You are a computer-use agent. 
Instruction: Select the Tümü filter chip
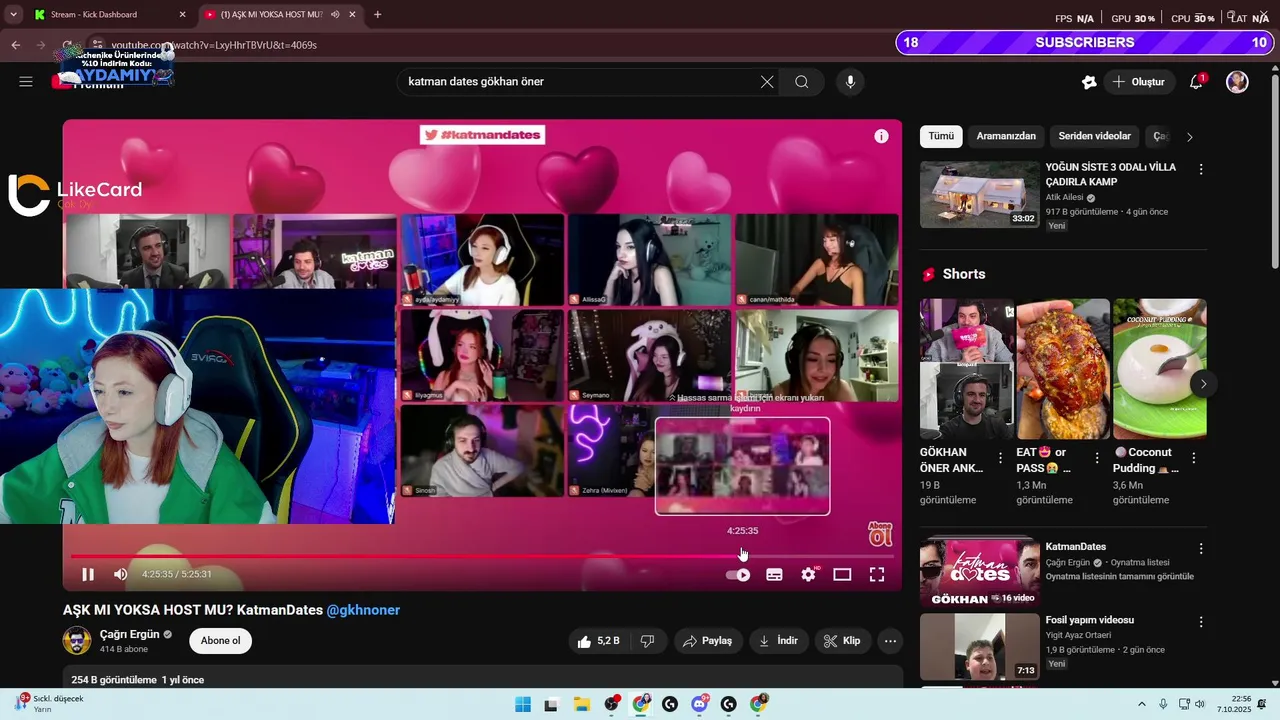941,136
